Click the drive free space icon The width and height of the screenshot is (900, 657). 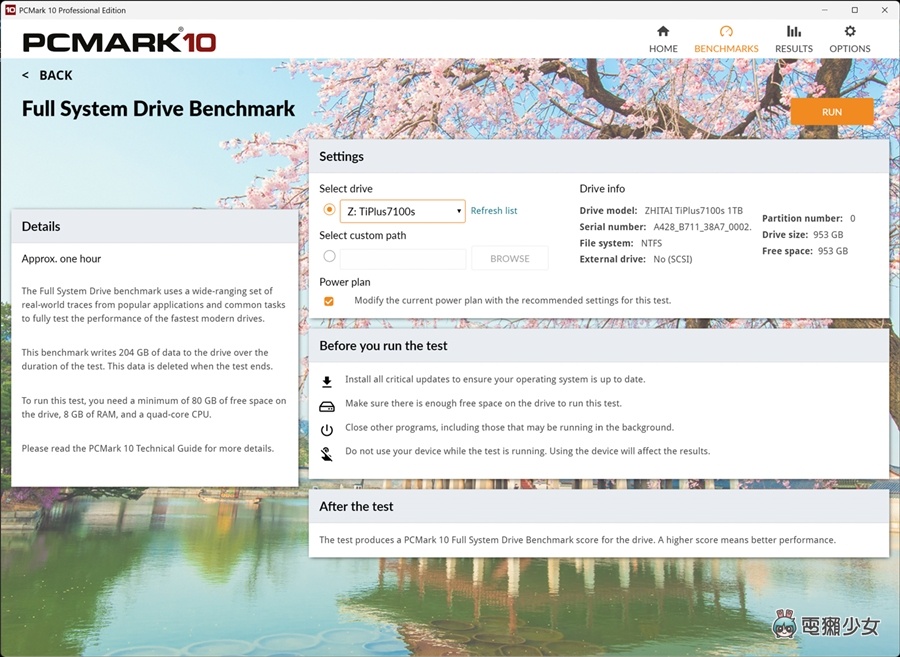point(327,405)
